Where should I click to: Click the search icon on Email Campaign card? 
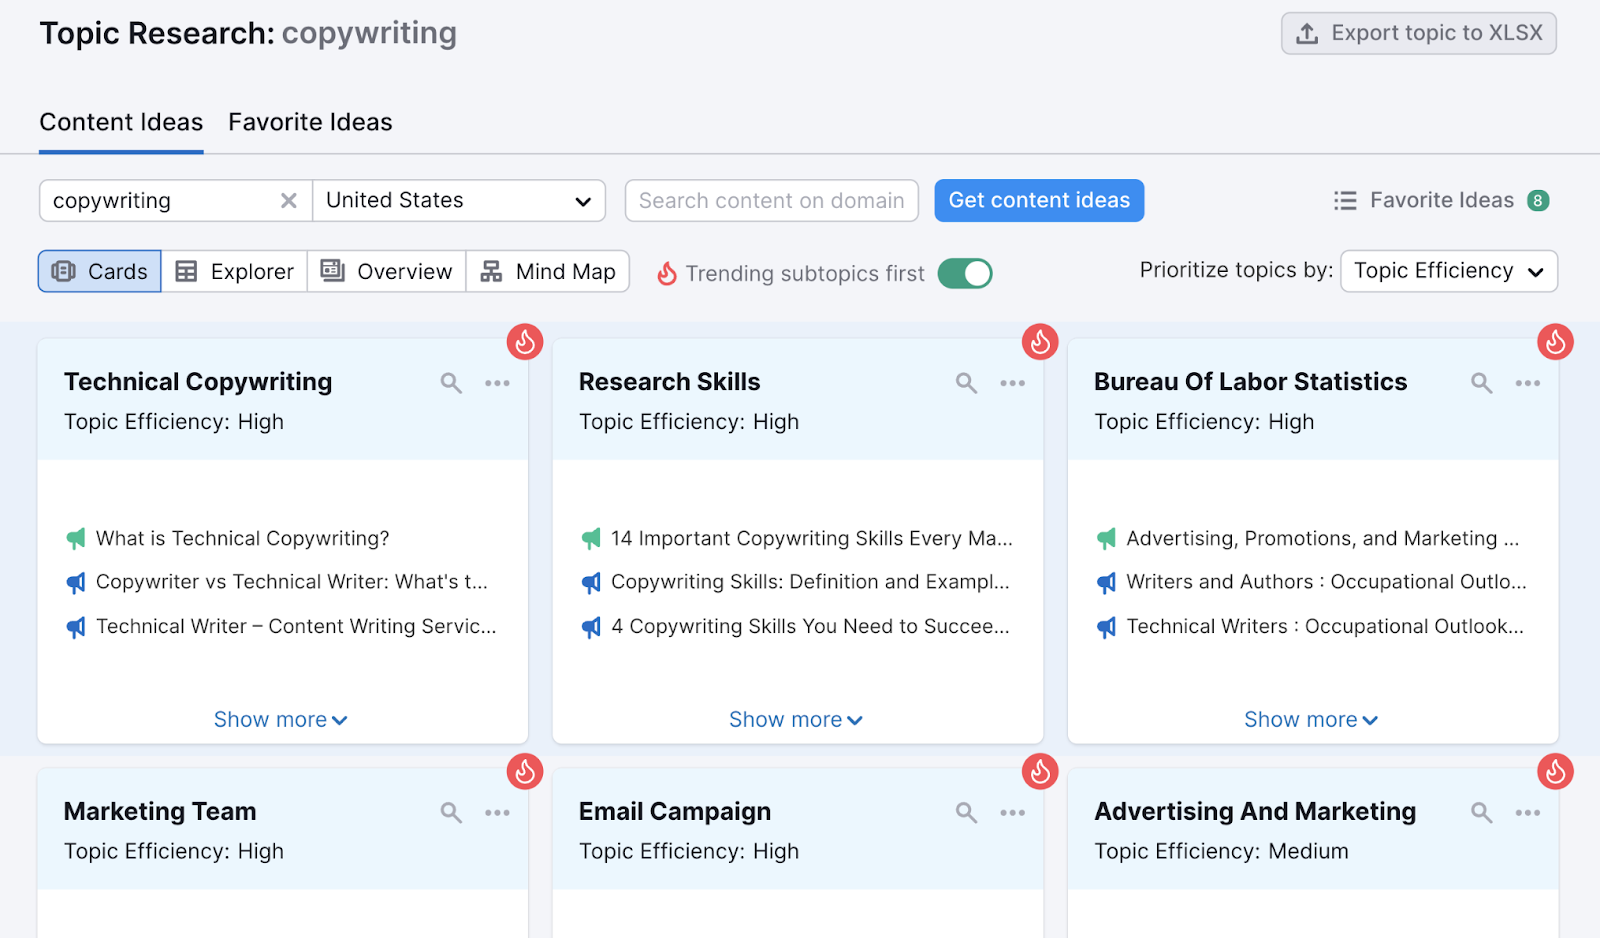966,813
